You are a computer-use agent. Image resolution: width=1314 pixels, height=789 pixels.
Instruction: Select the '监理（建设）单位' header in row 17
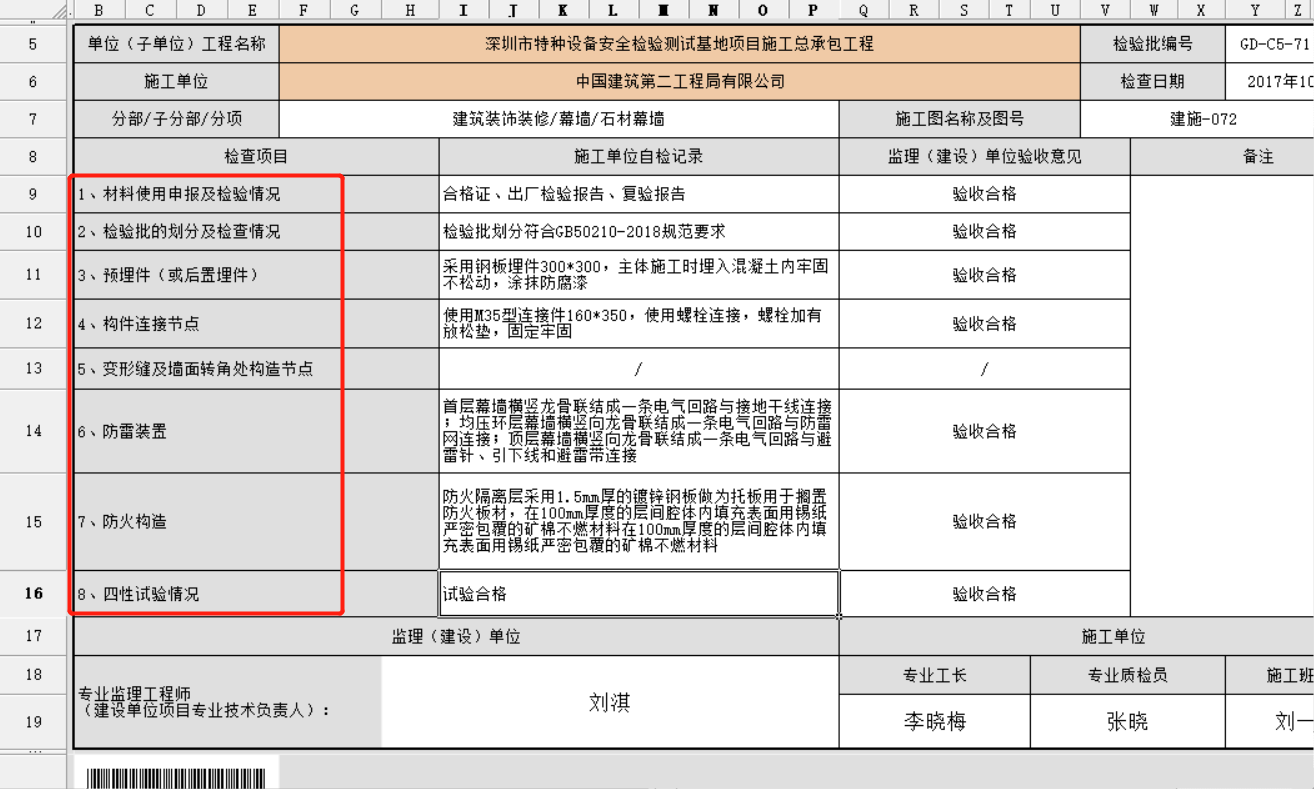456,637
